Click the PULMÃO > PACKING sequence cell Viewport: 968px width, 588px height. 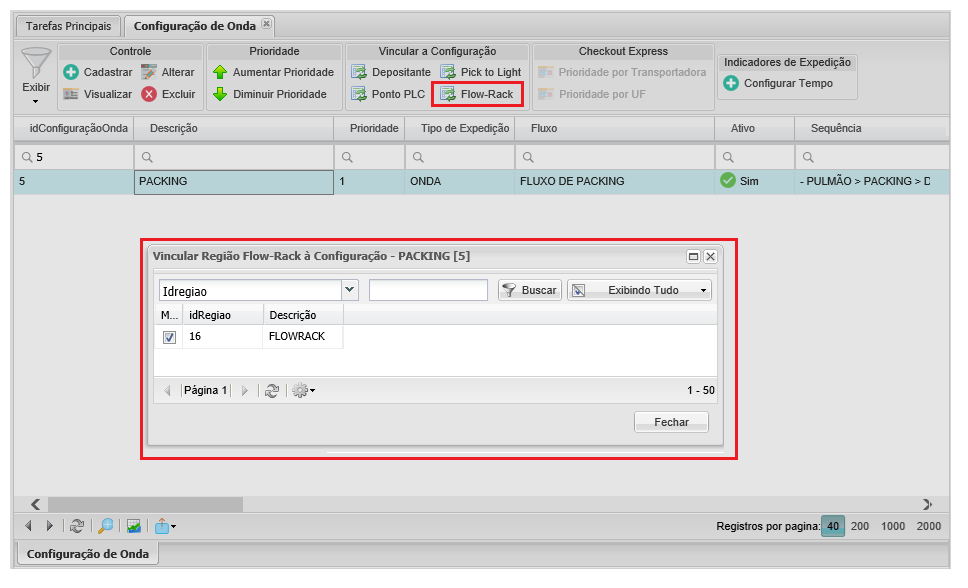tap(872, 182)
